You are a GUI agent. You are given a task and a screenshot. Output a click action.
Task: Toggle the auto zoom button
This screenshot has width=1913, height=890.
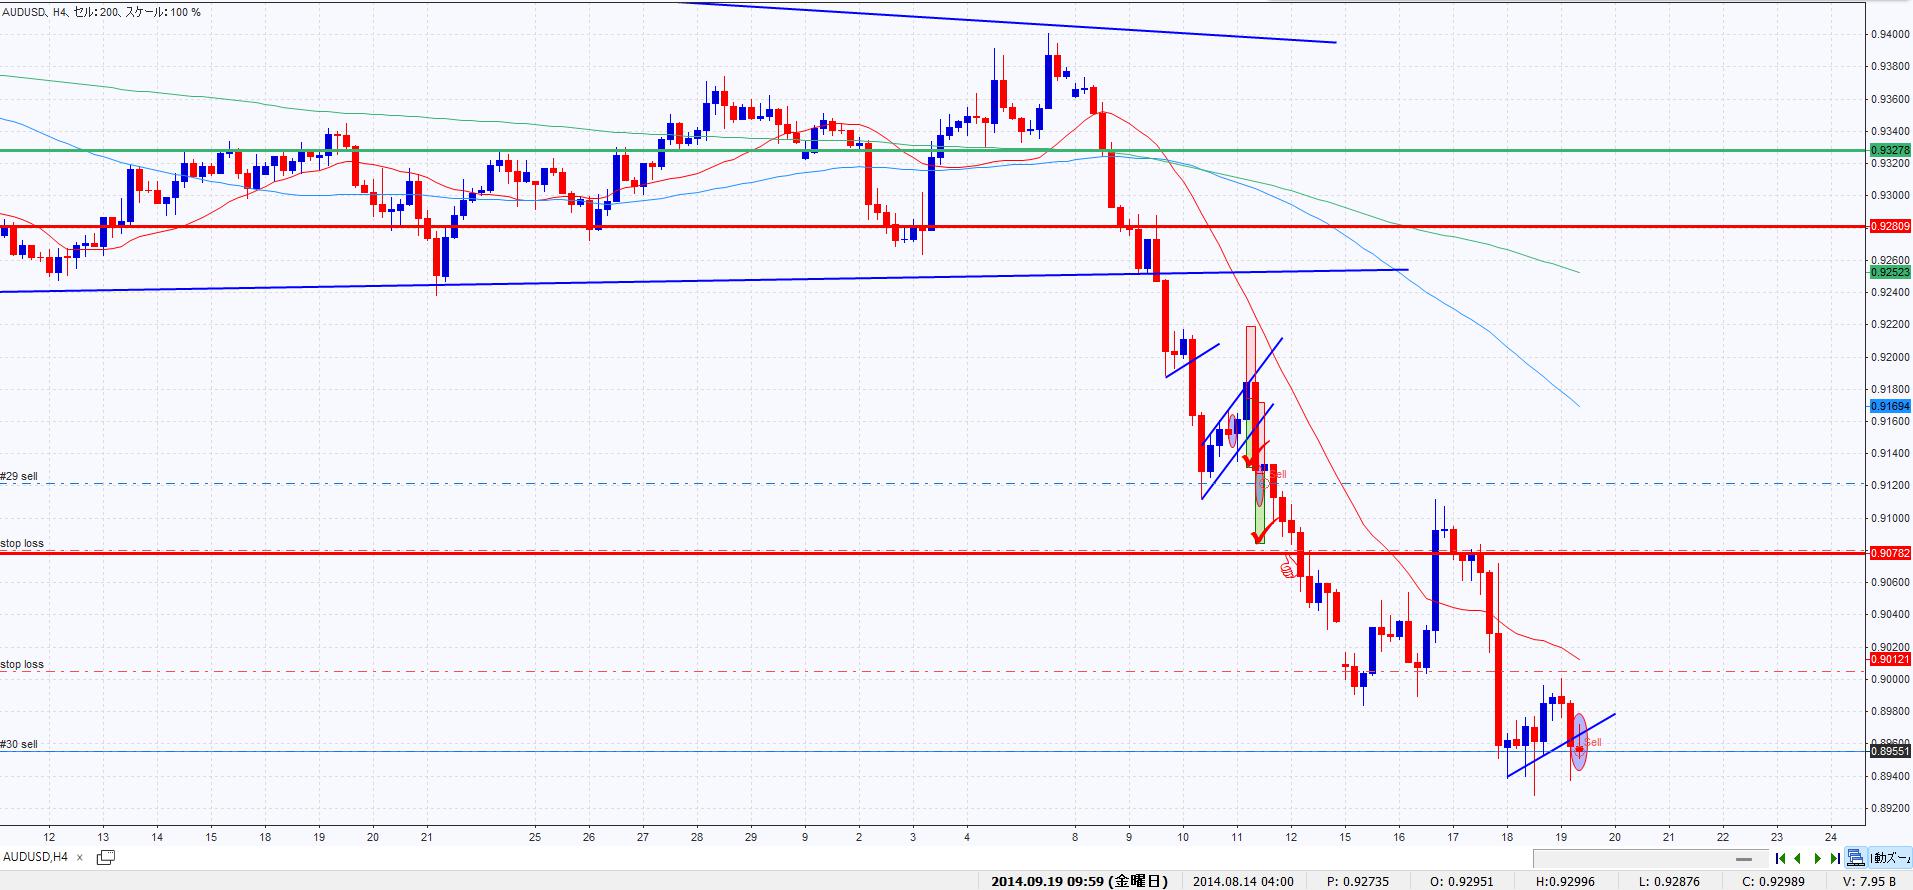[x=1890, y=858]
